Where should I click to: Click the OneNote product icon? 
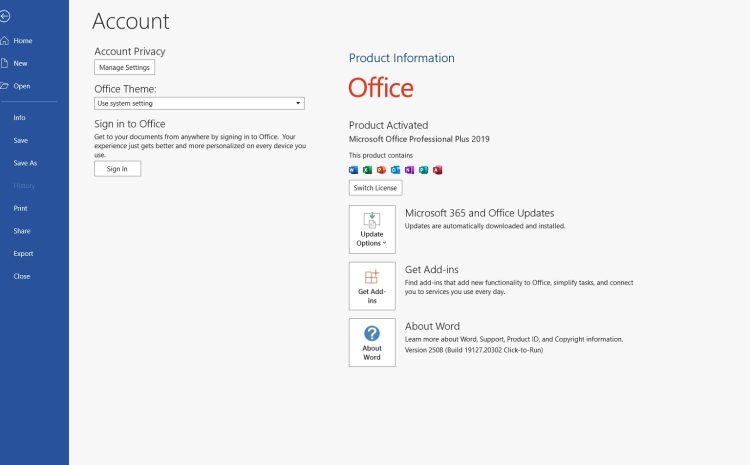[x=409, y=170]
